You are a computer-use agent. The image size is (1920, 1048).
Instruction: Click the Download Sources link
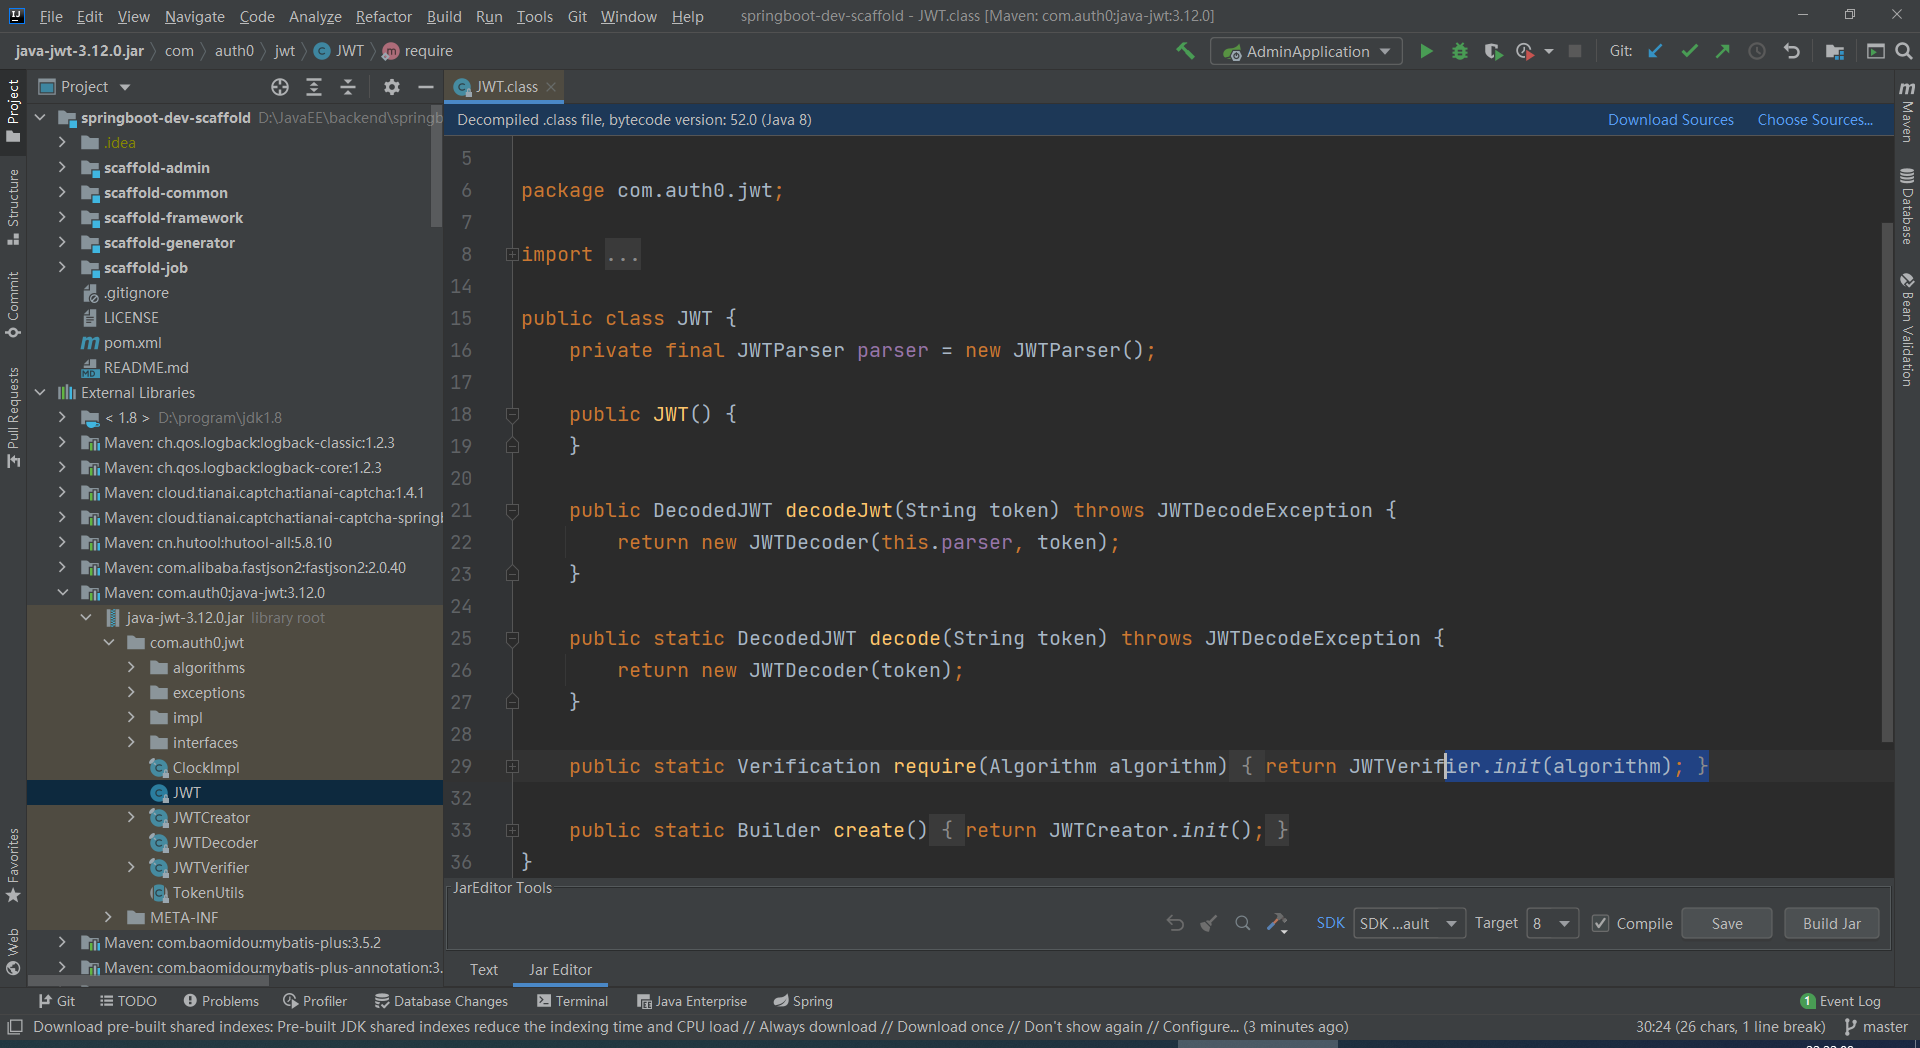[1670, 120]
